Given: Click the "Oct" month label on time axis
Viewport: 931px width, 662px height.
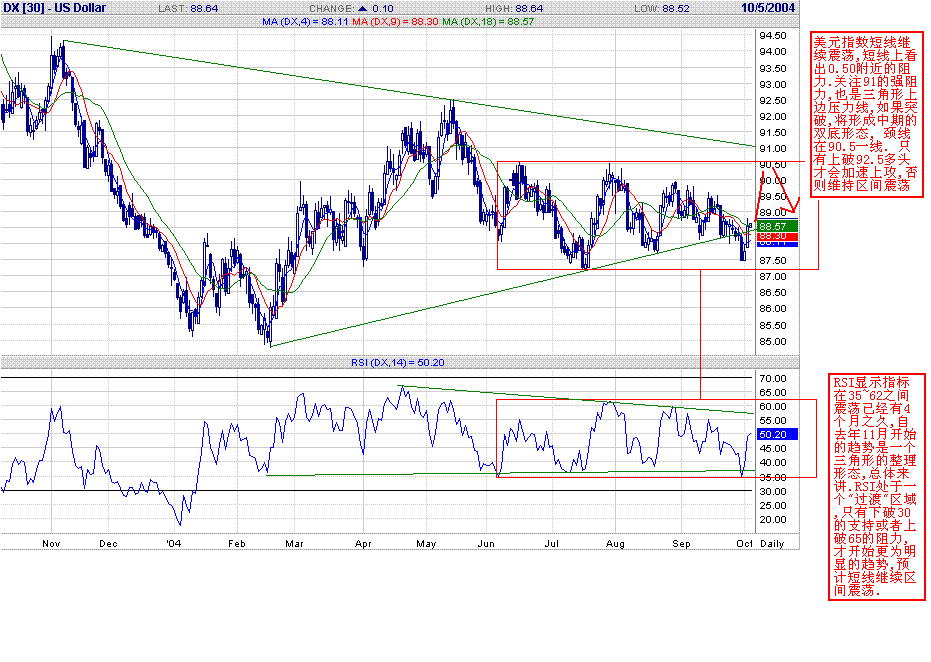Looking at the screenshot, I should [745, 543].
